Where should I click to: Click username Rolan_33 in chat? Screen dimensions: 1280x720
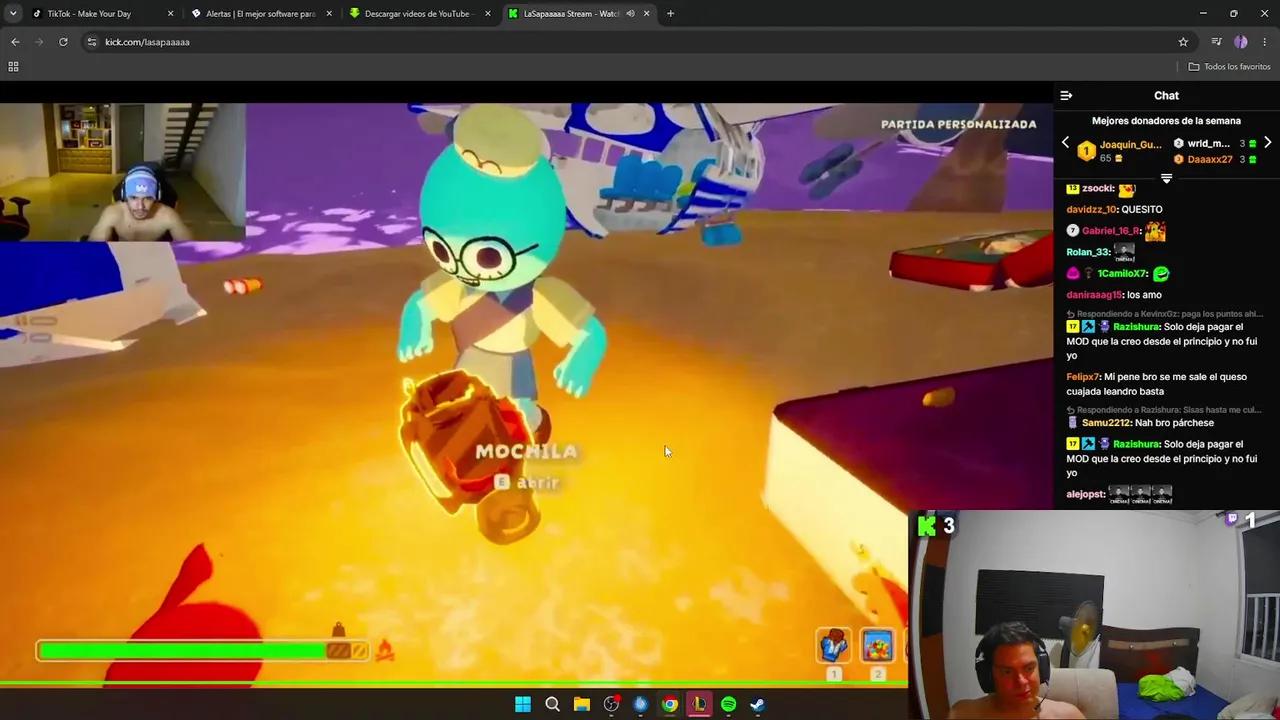point(1087,252)
